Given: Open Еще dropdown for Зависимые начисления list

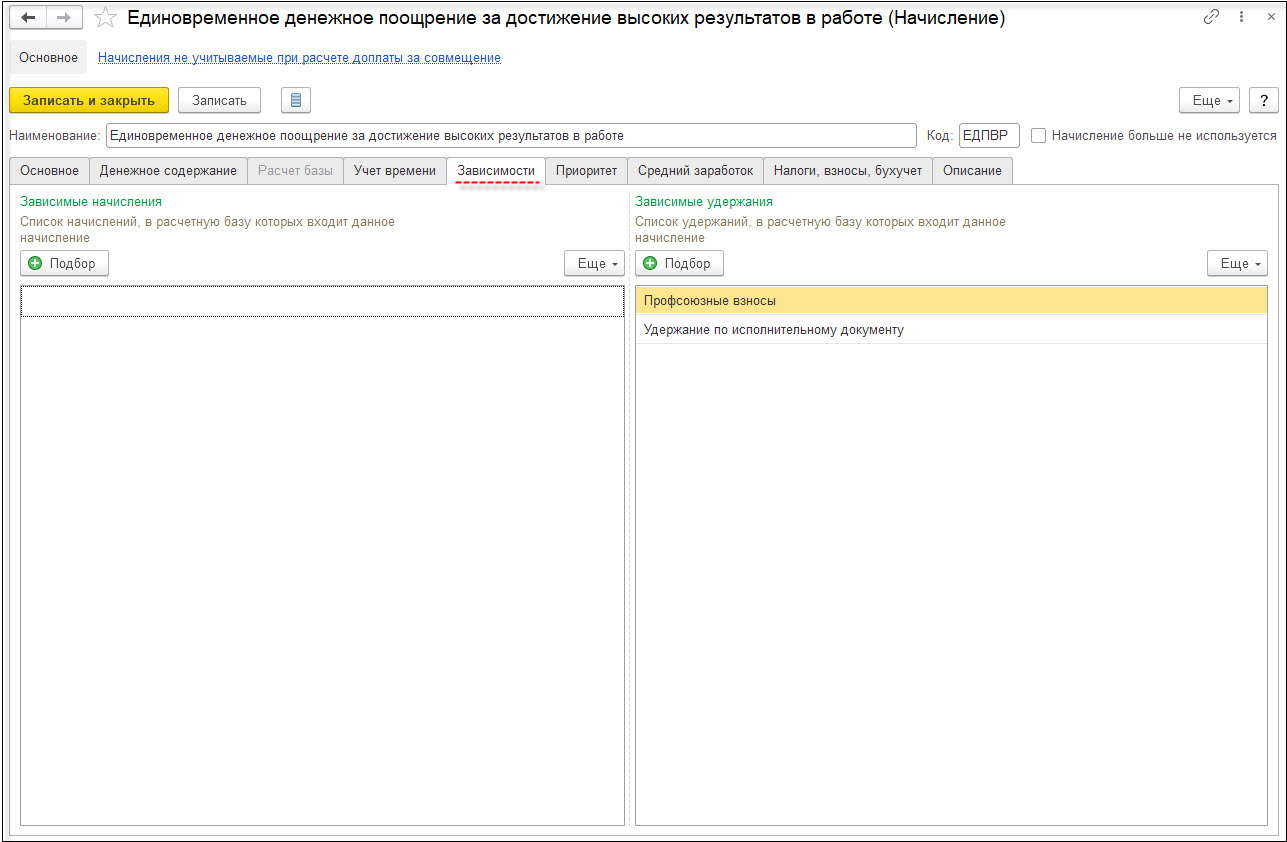Looking at the screenshot, I should pyautogui.click(x=594, y=263).
